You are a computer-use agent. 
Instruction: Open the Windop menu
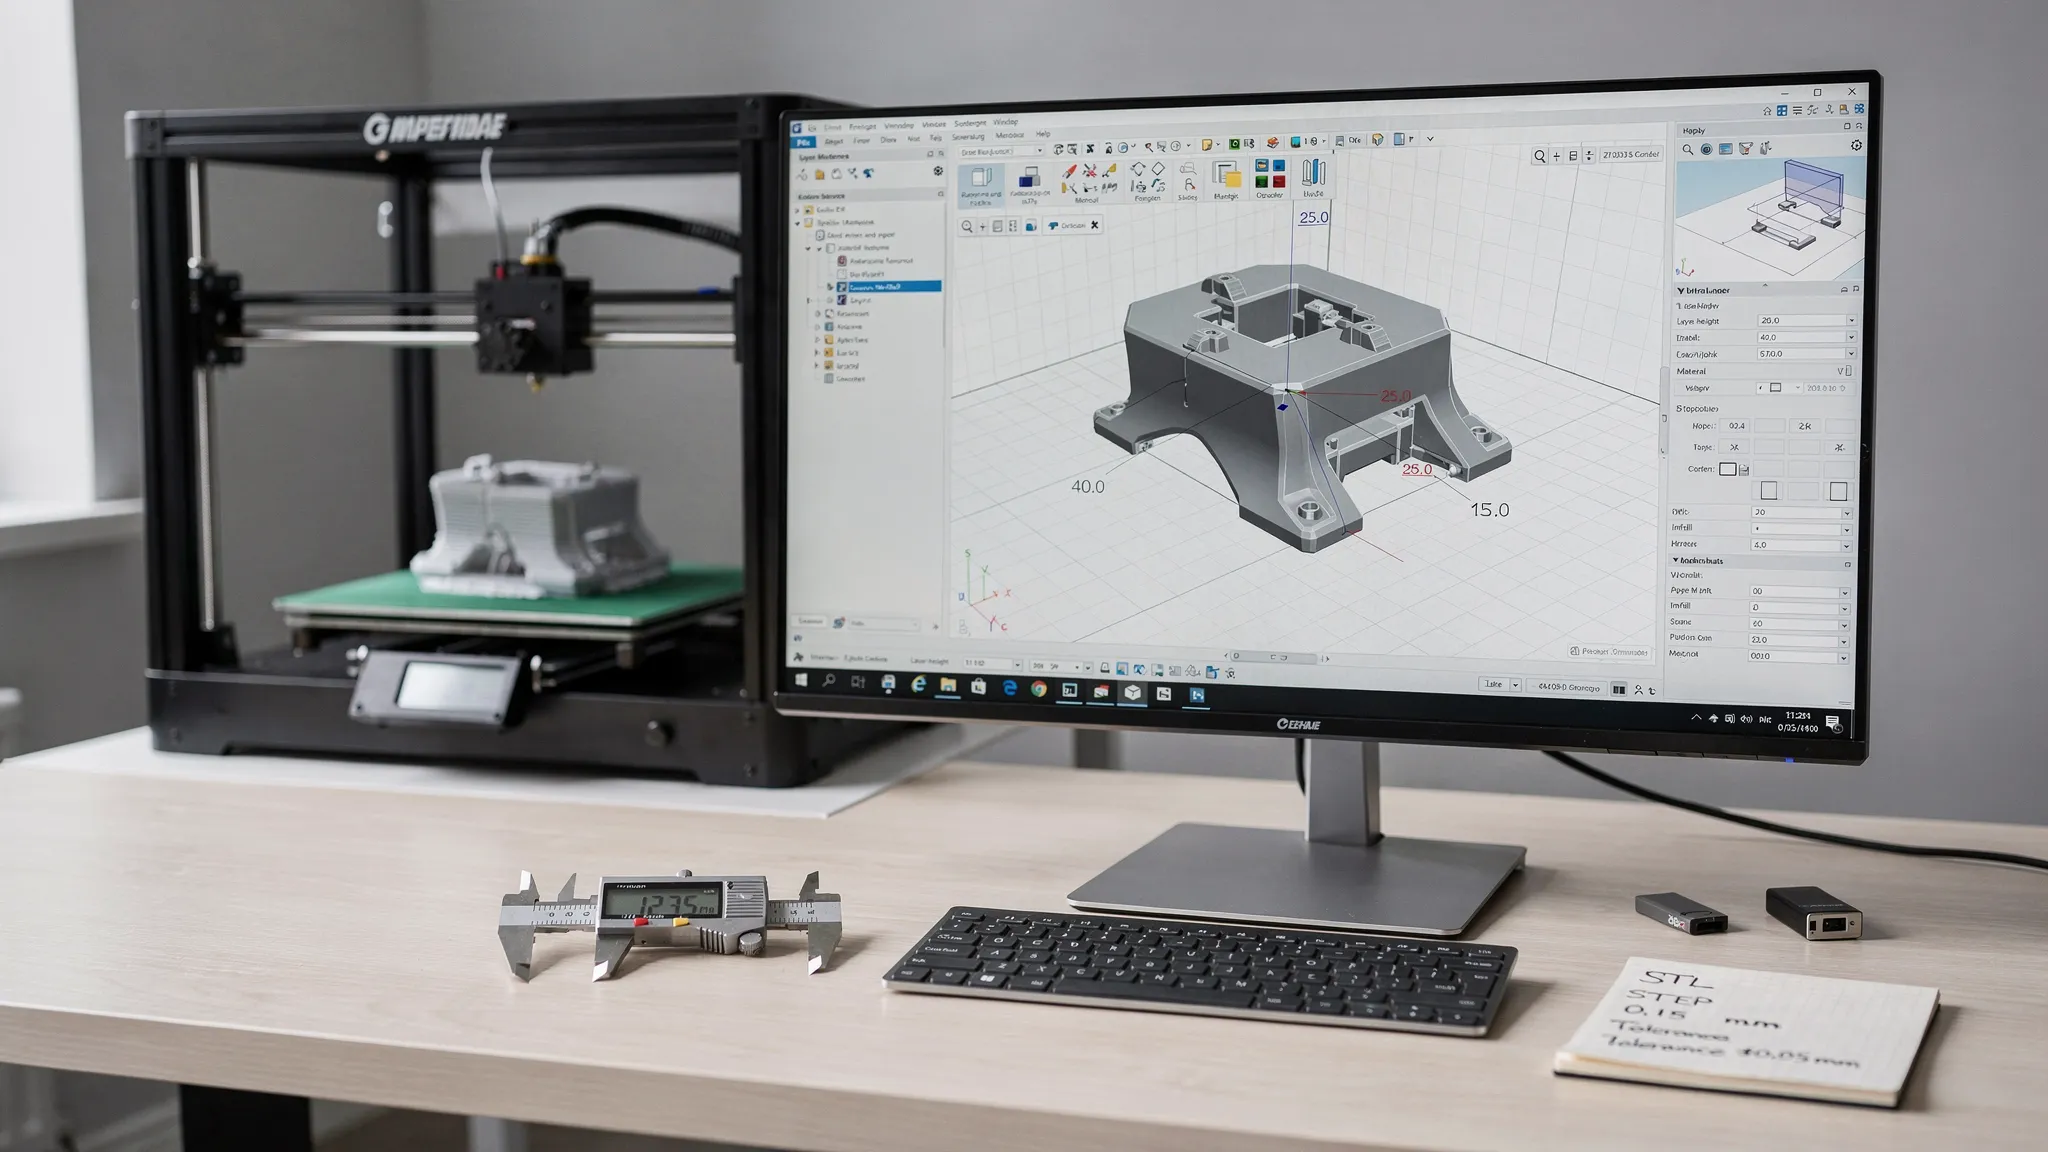(x=1006, y=122)
